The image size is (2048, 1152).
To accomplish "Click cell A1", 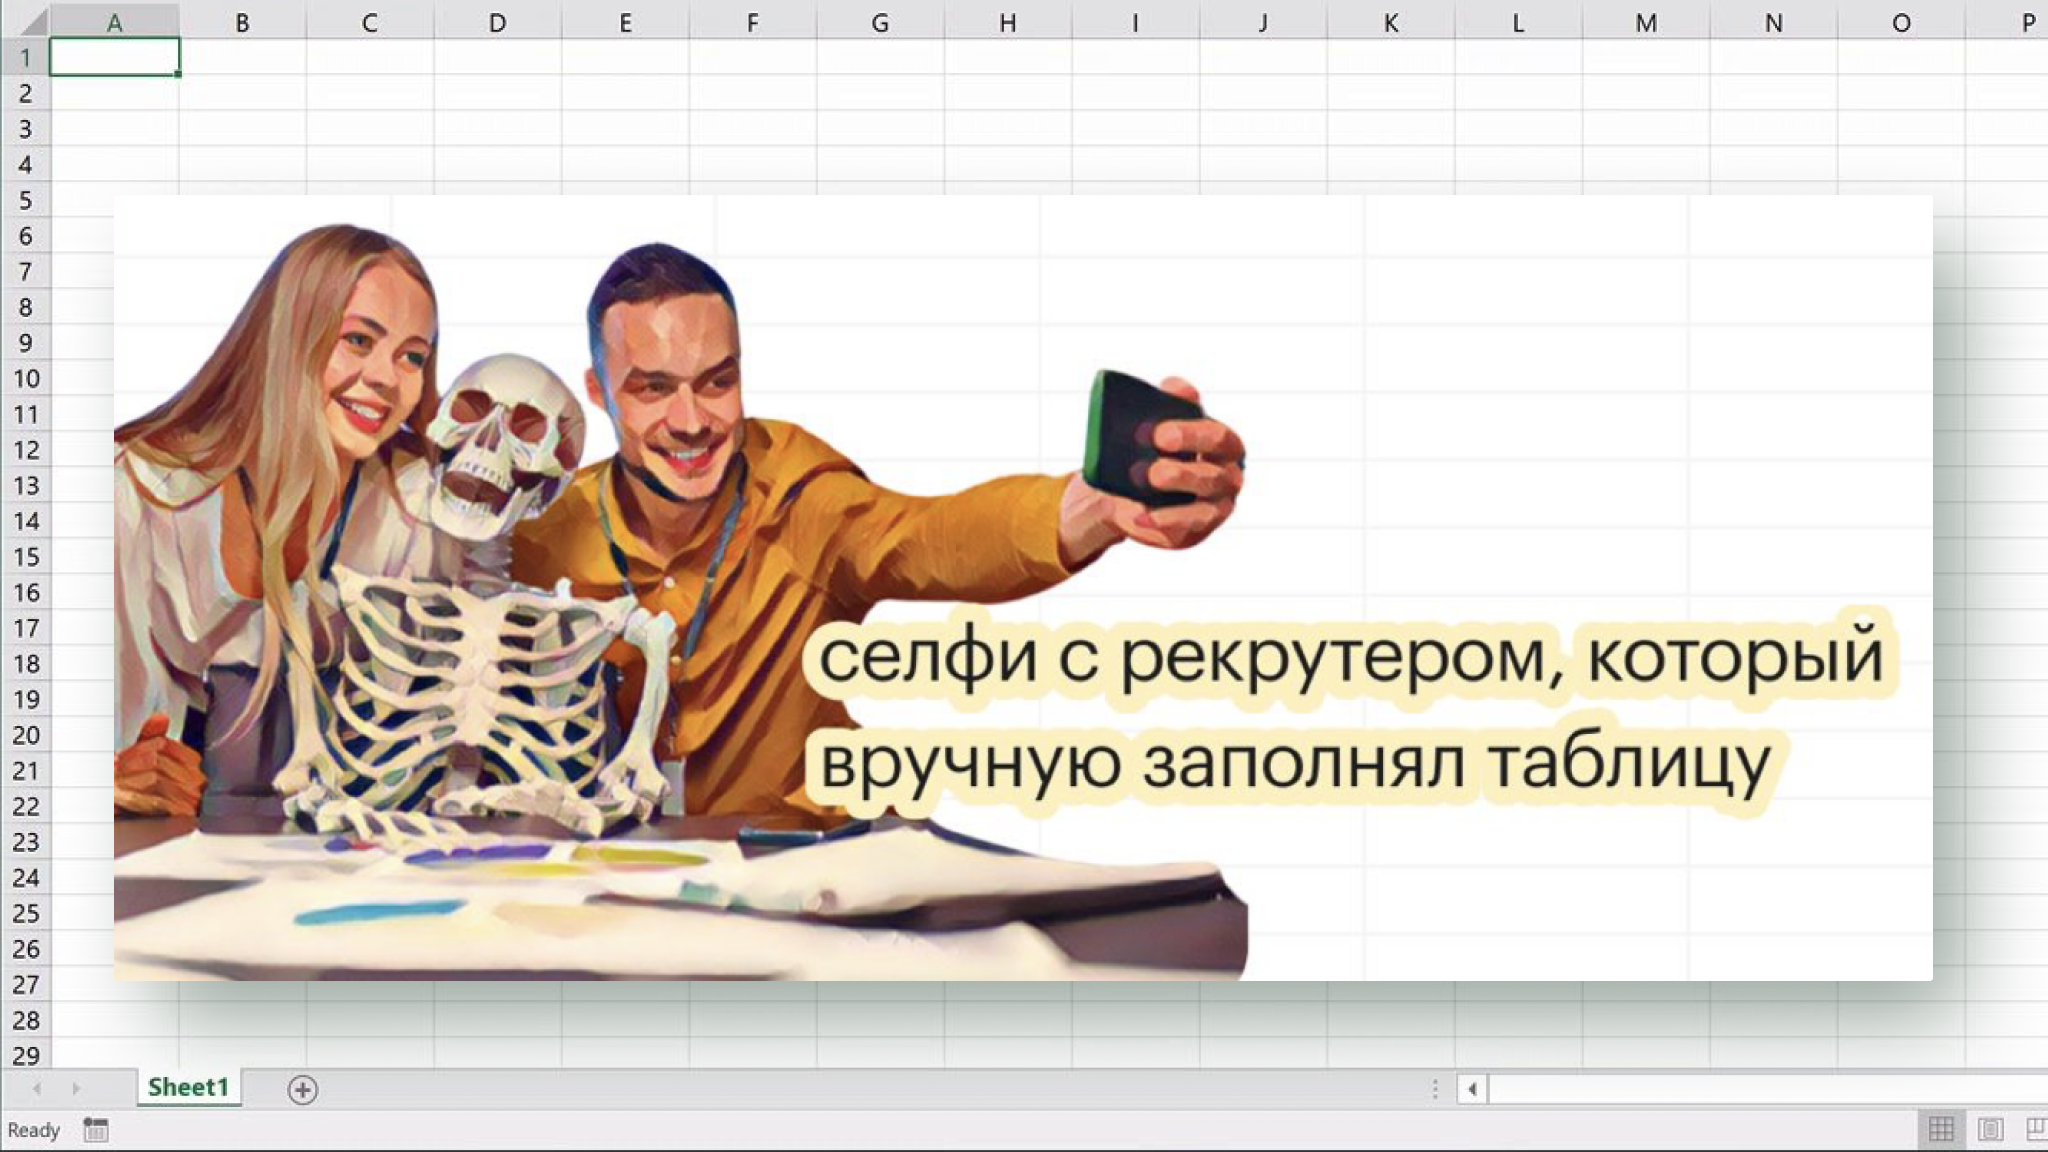I will [114, 57].
